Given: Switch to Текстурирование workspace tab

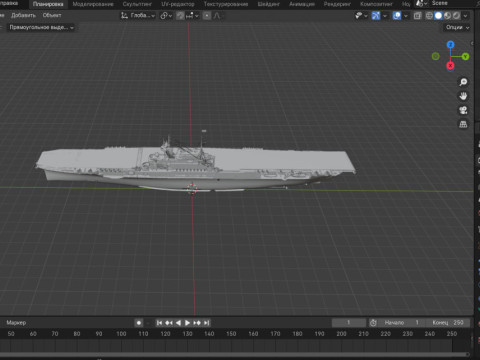Looking at the screenshot, I should 226,4.
